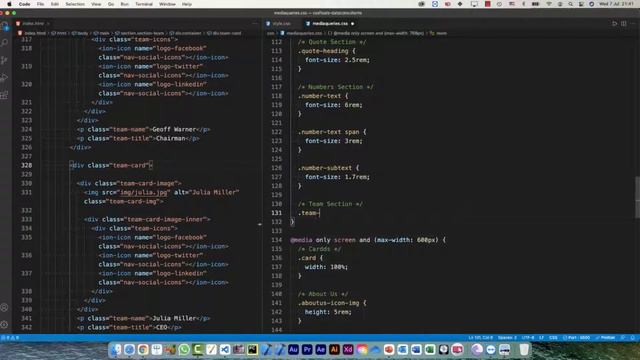Open the right editor's More Actions menu
The image size is (640, 360).
[x=633, y=24]
